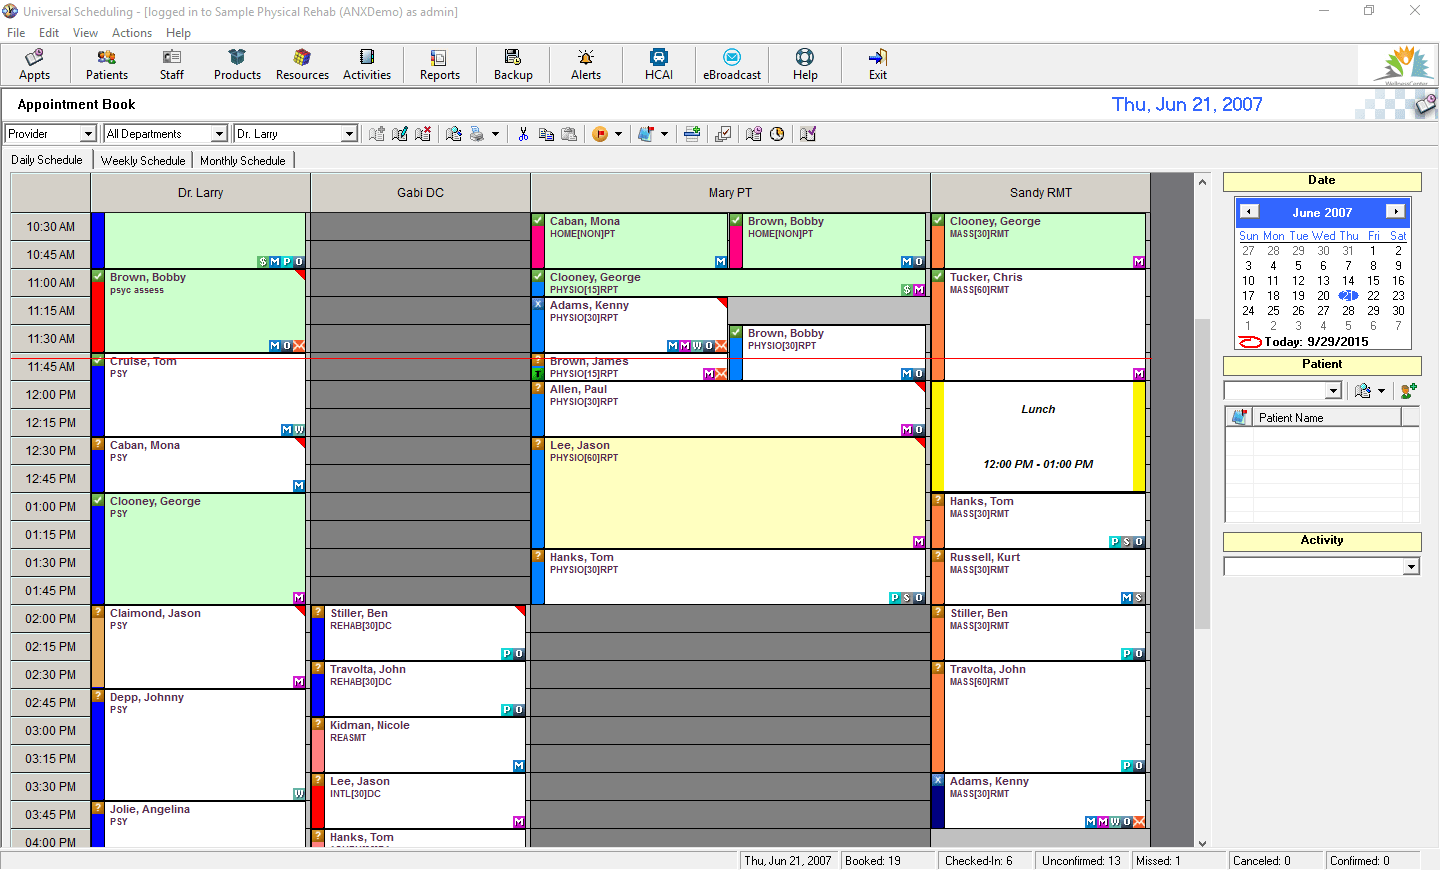Open the Actions menu

132,33
